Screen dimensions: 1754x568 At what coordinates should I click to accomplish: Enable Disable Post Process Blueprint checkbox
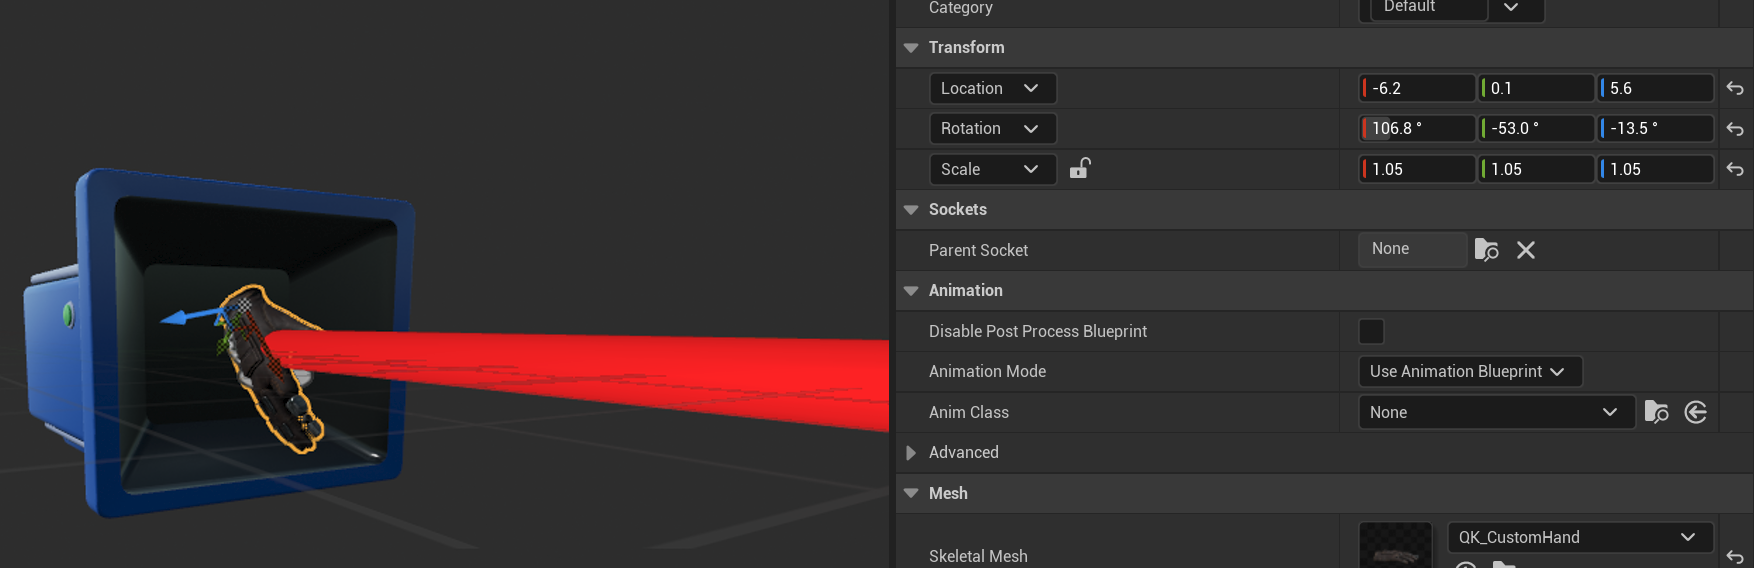point(1371,331)
